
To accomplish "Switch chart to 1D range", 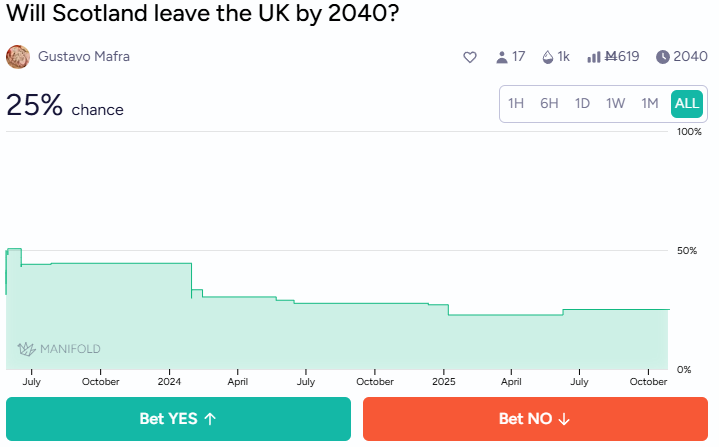I will pos(582,103).
